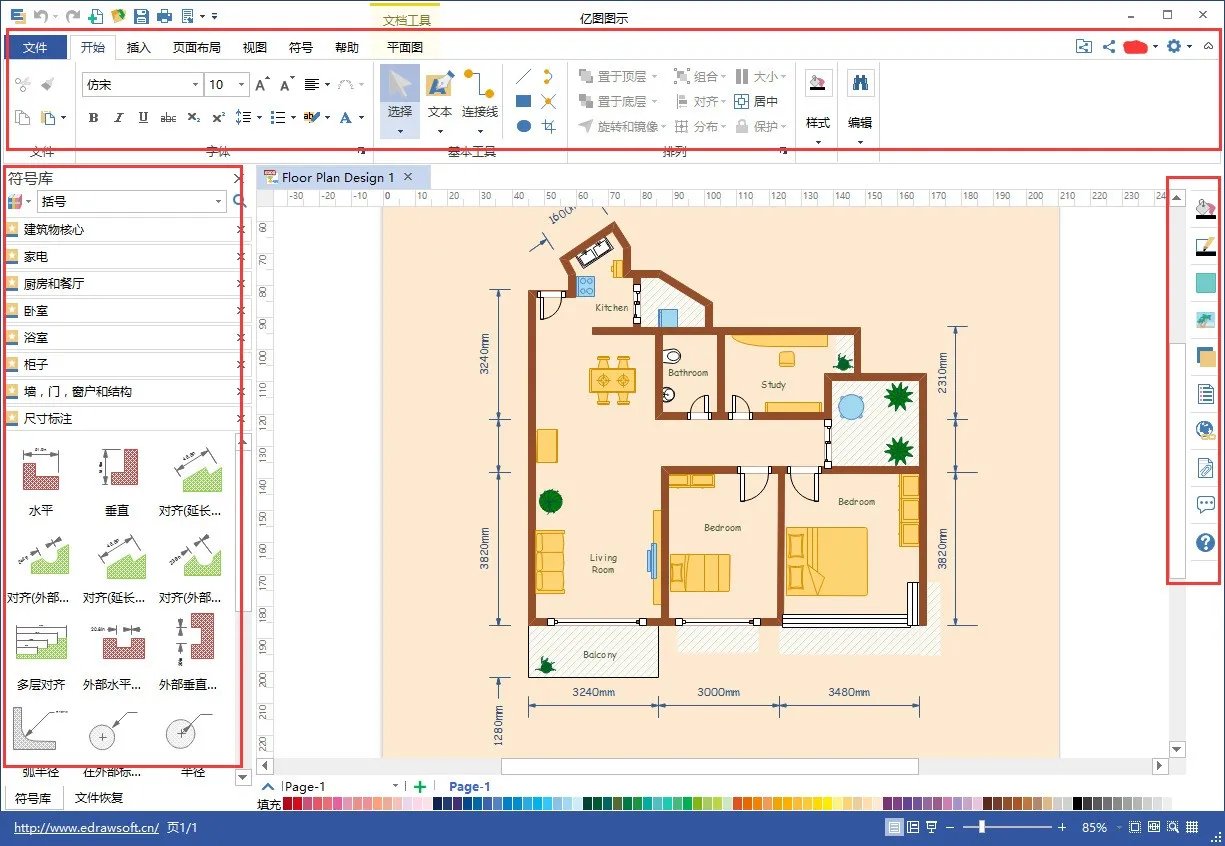Screen dimensions: 1225x846
Task: Pick the rectangle shape drawing tool
Action: coord(523,101)
